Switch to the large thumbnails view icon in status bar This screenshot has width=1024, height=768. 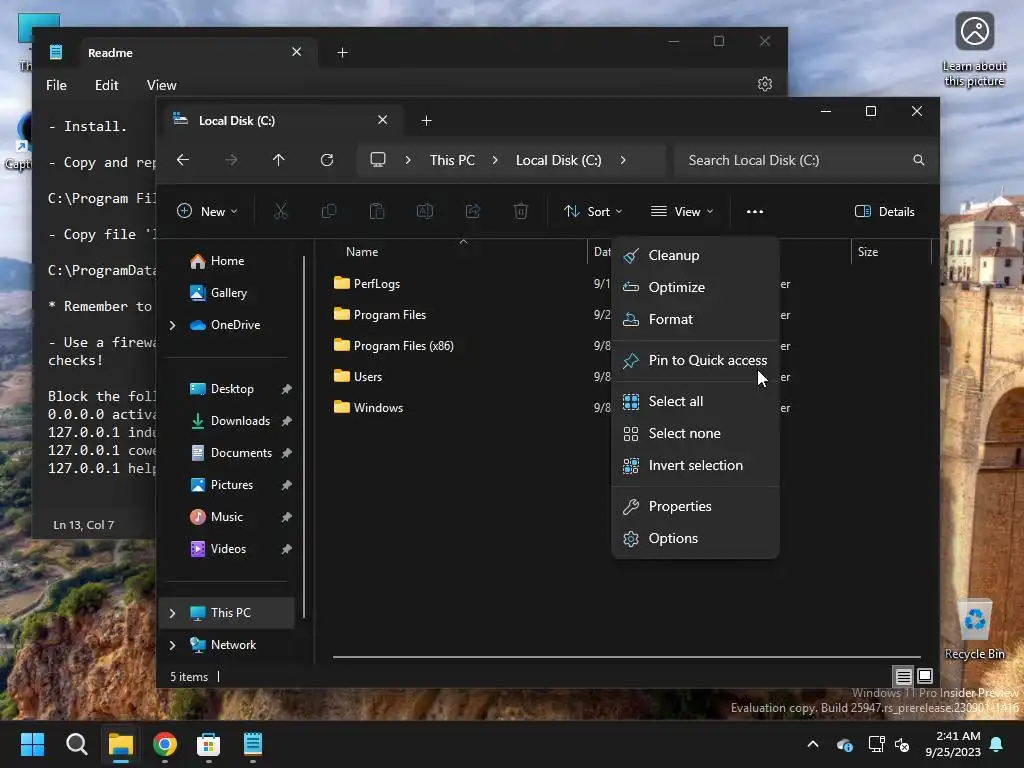click(x=925, y=676)
